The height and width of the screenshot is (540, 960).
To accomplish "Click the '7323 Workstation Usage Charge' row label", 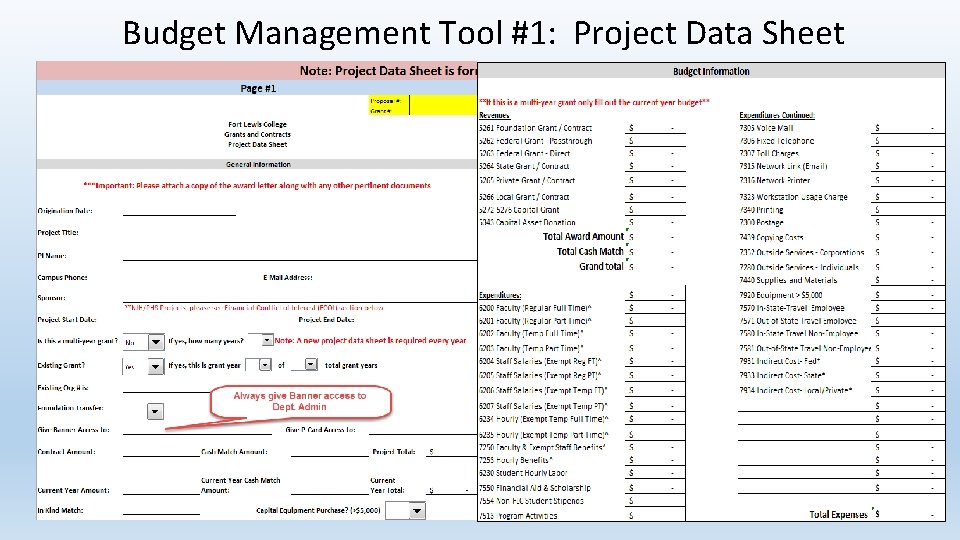I will point(793,197).
